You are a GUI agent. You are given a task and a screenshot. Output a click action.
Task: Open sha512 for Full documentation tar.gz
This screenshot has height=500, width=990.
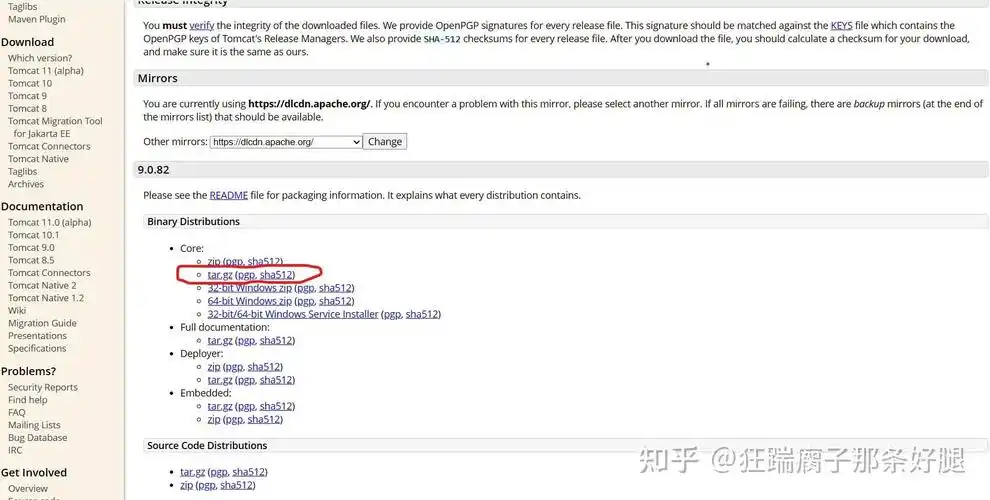277,340
